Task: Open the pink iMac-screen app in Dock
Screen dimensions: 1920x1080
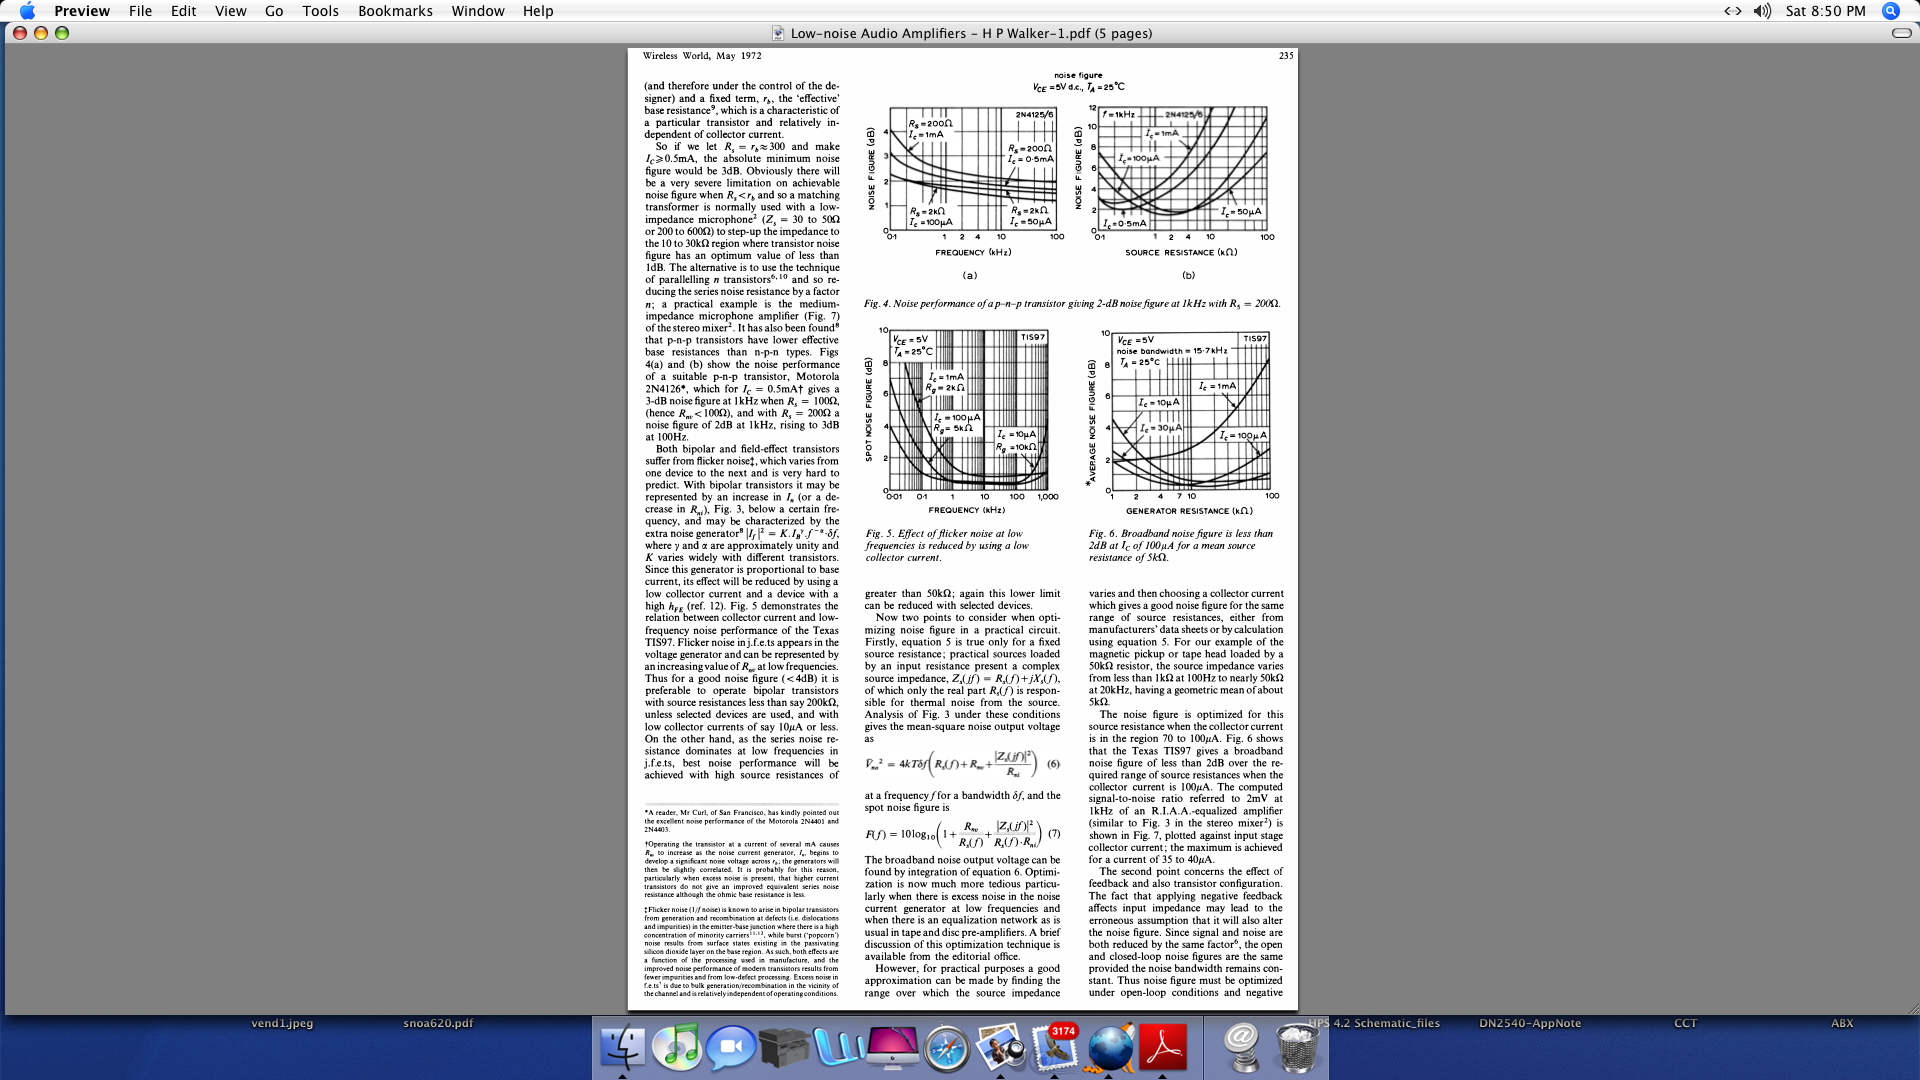Action: point(893,1048)
